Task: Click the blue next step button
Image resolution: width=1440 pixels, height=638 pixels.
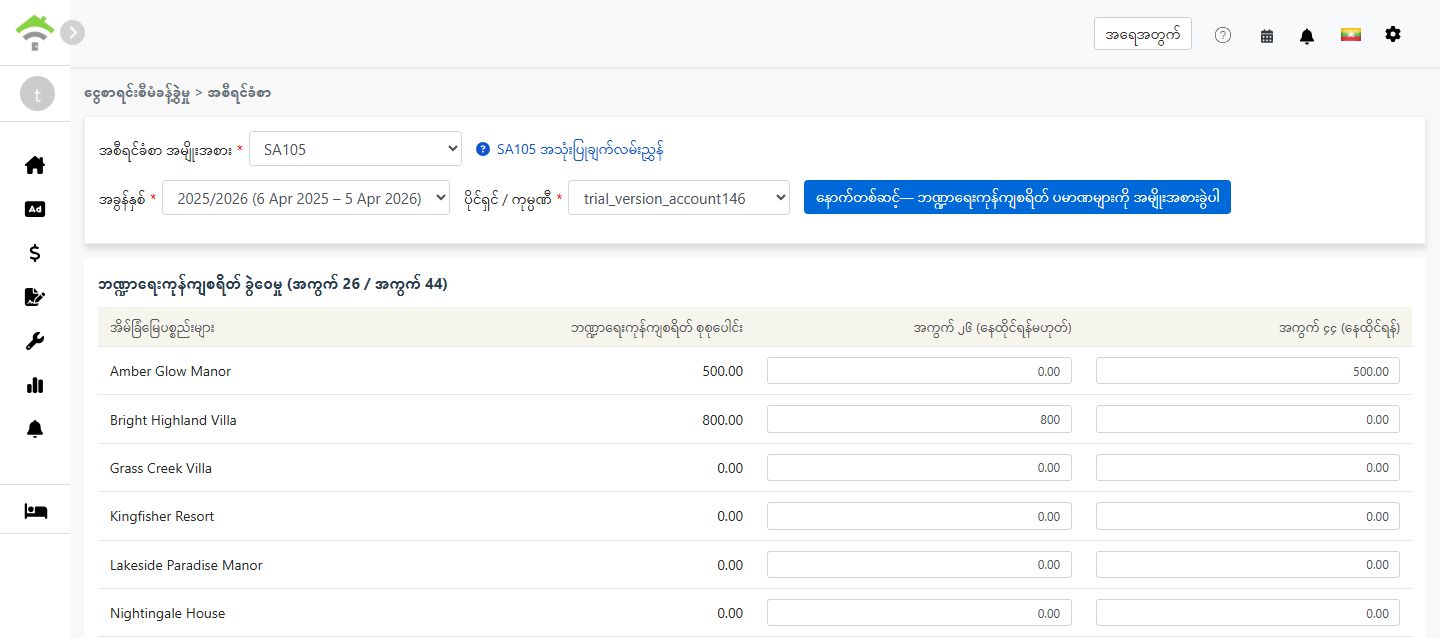Action: tap(1017, 197)
